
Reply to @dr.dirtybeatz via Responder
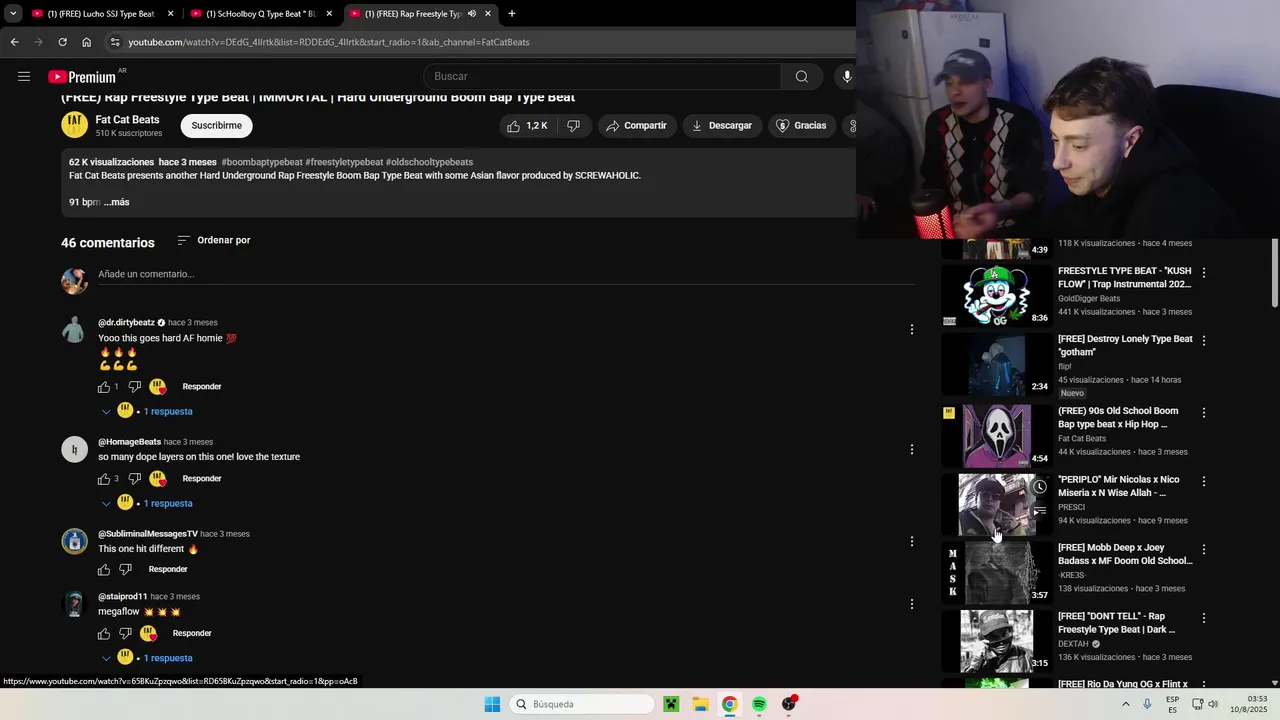pyautogui.click(x=202, y=387)
